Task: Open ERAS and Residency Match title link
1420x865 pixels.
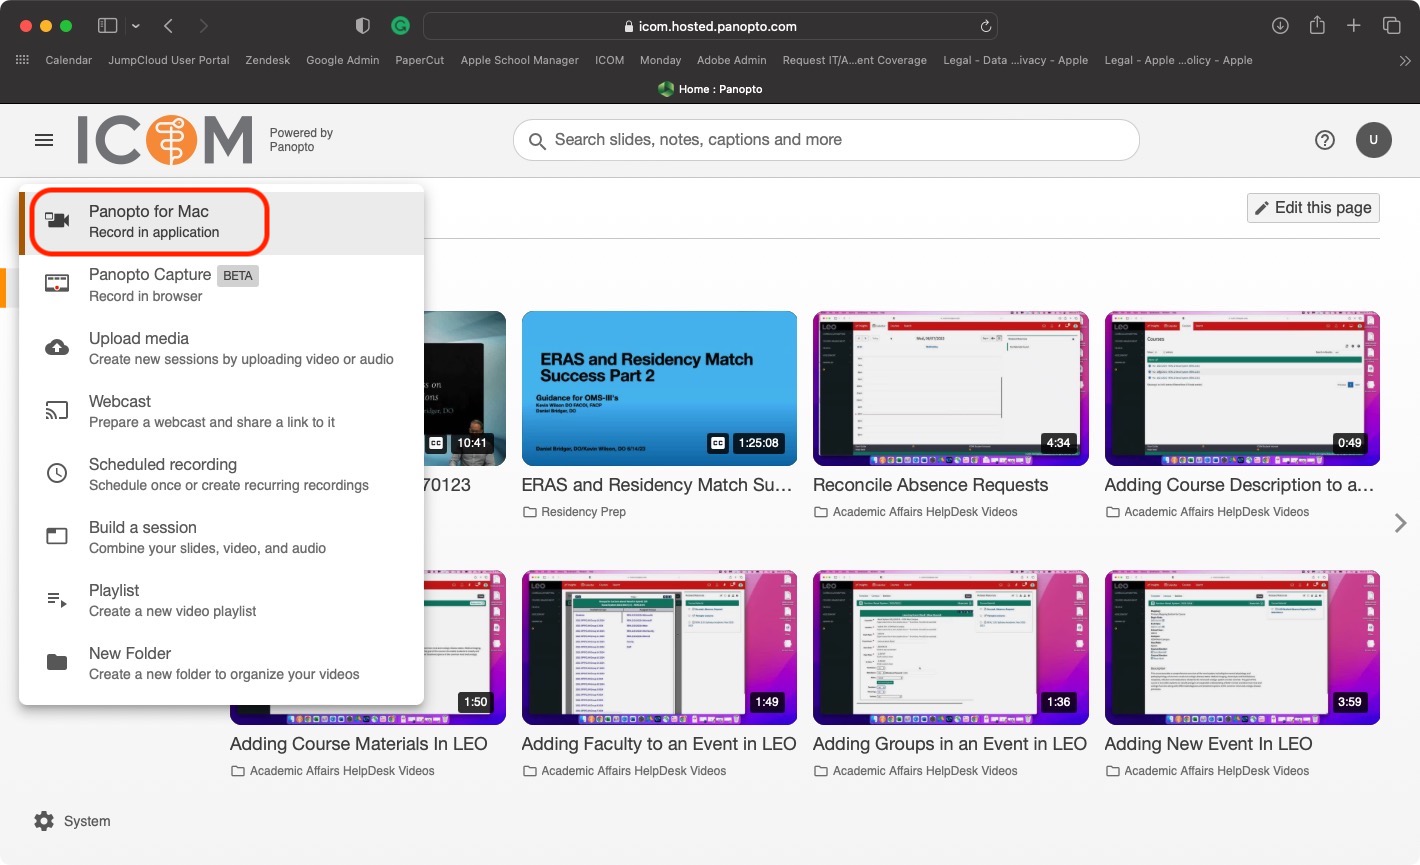Action: click(657, 485)
